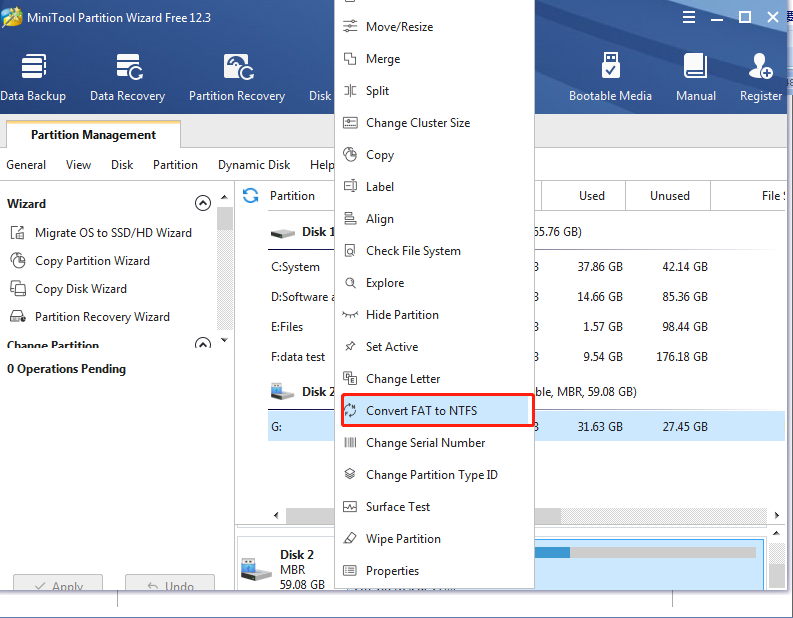
Task: Click the Copy Disk Wizard icon
Action: point(18,288)
